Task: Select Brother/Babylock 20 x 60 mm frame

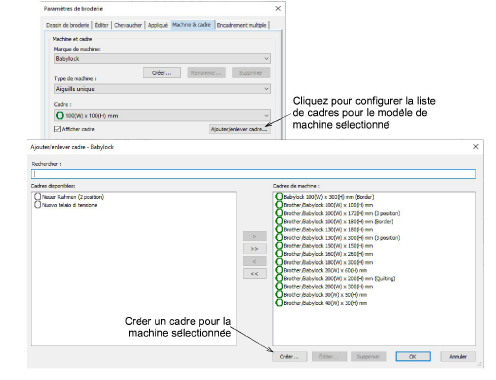Action: [x=321, y=270]
